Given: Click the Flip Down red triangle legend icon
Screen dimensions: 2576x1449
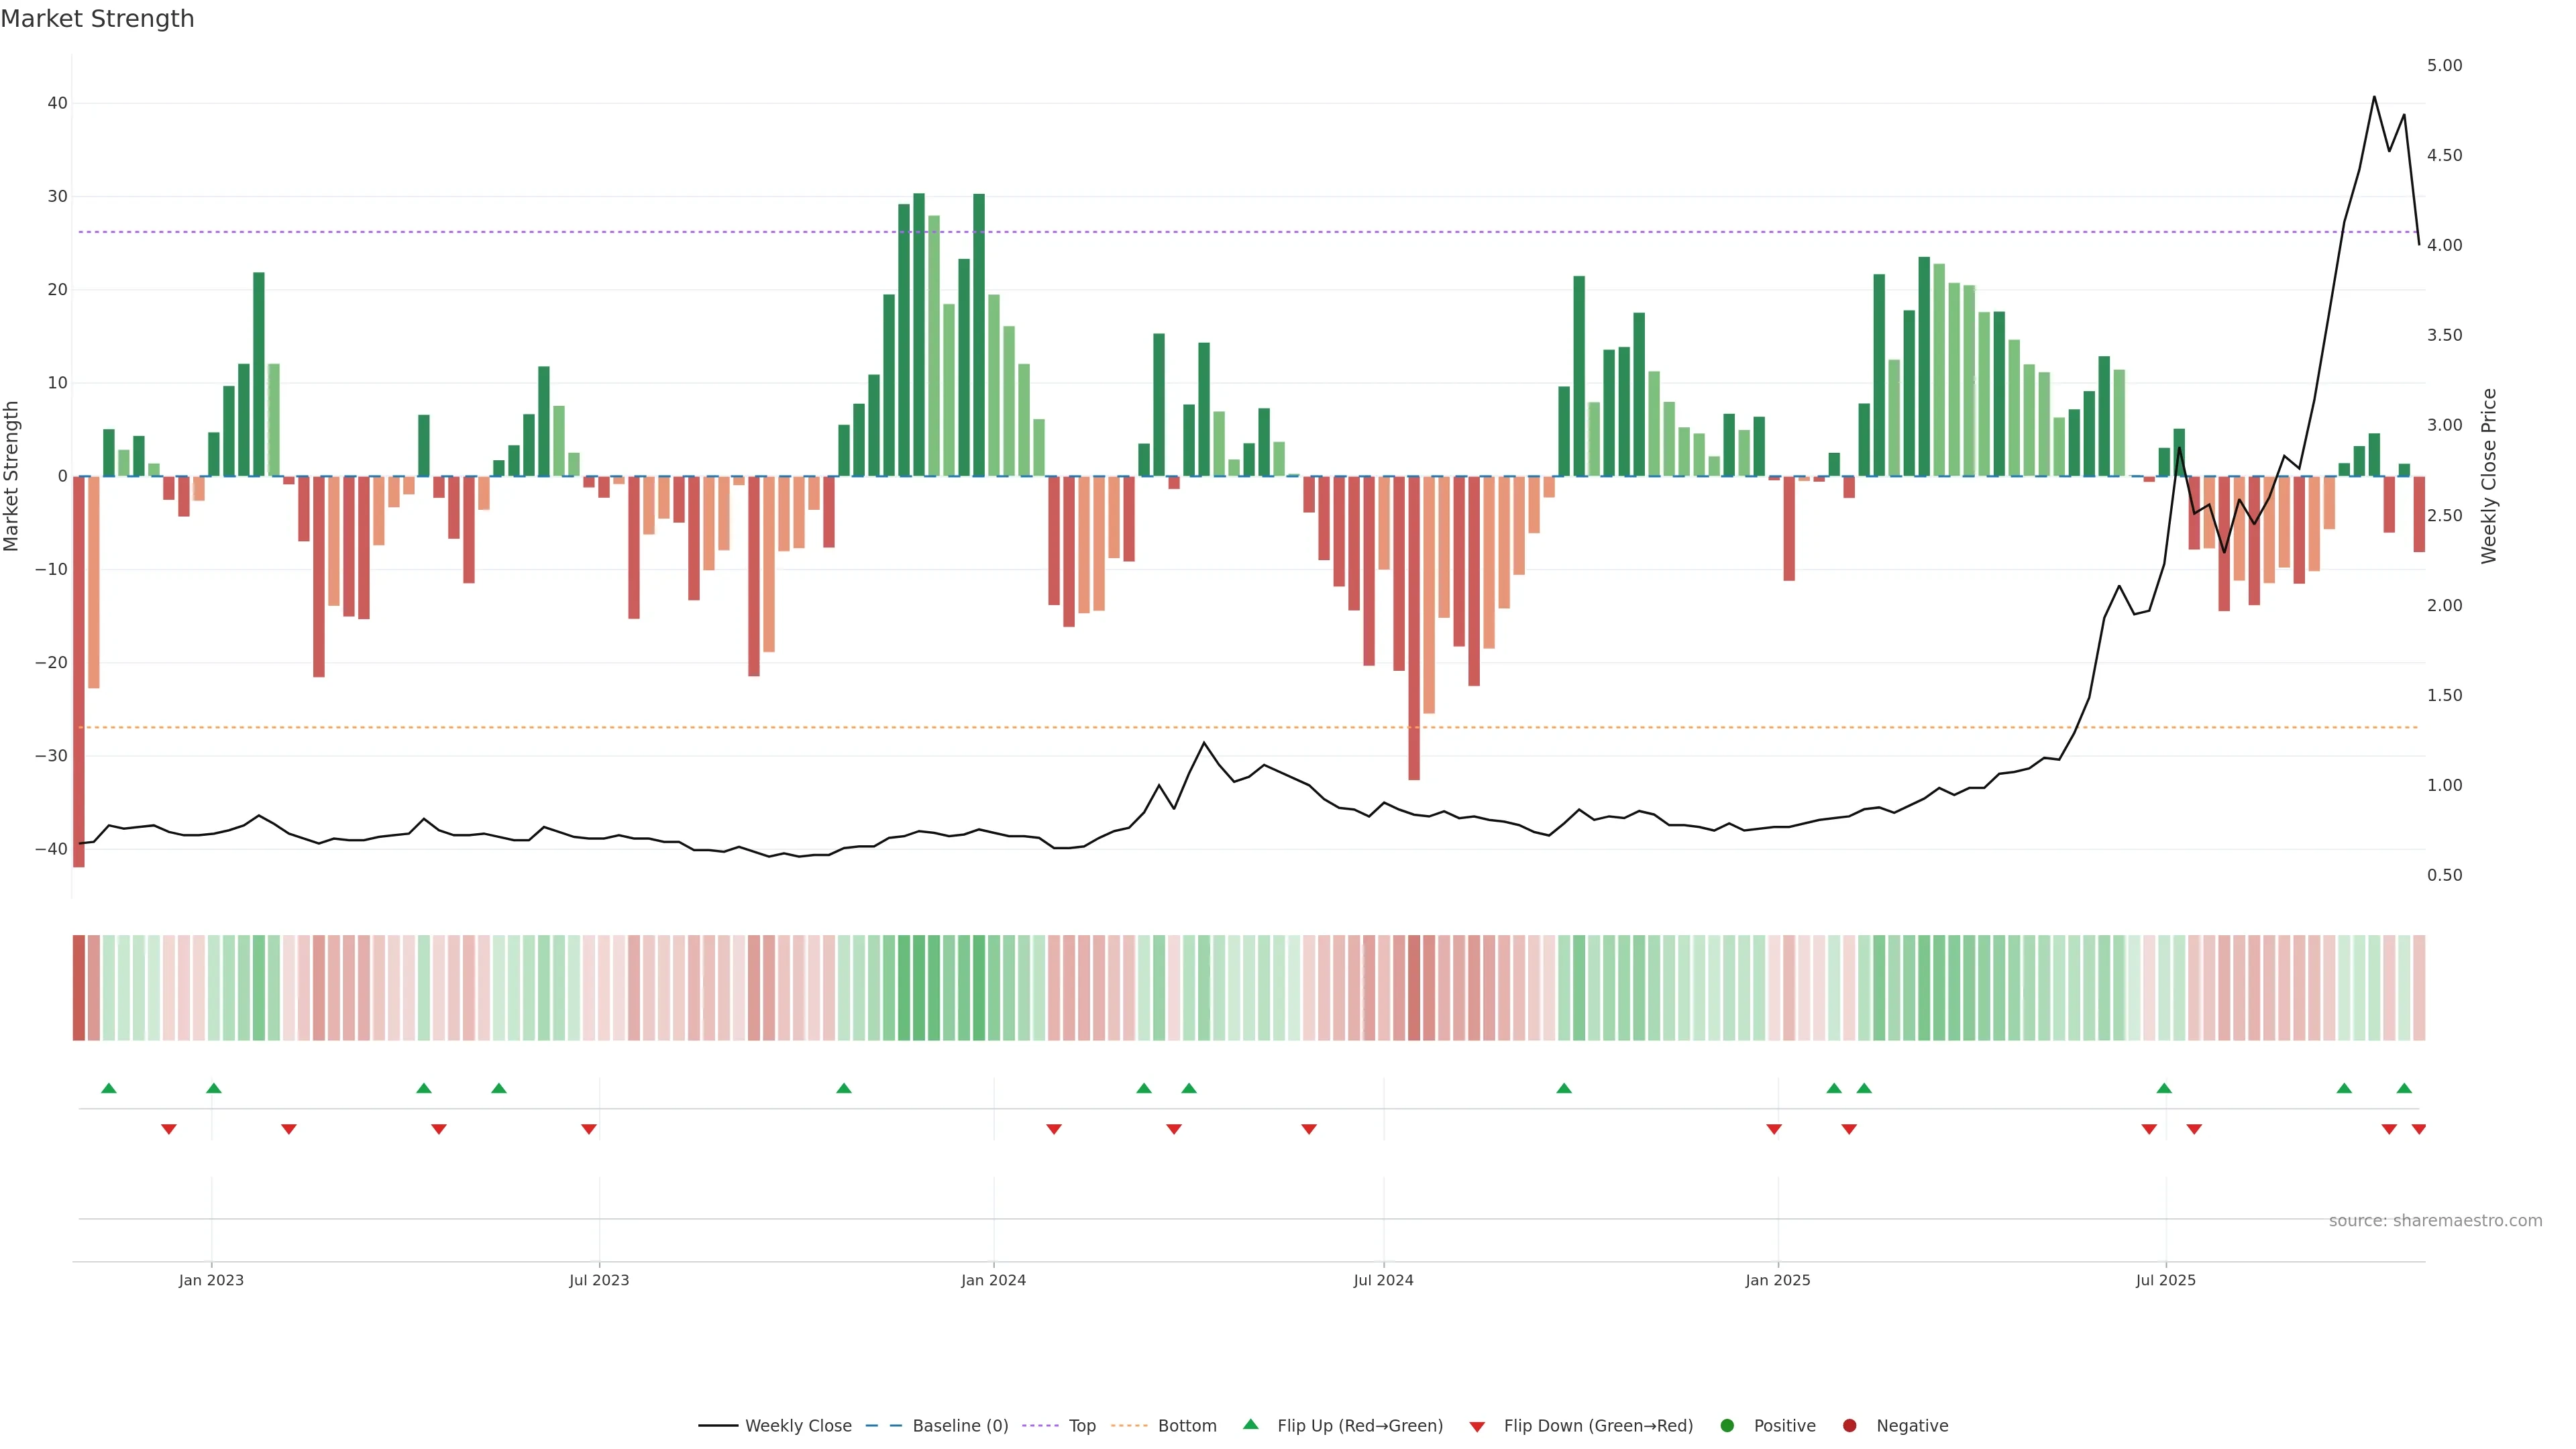Looking at the screenshot, I should click(x=1477, y=1427).
